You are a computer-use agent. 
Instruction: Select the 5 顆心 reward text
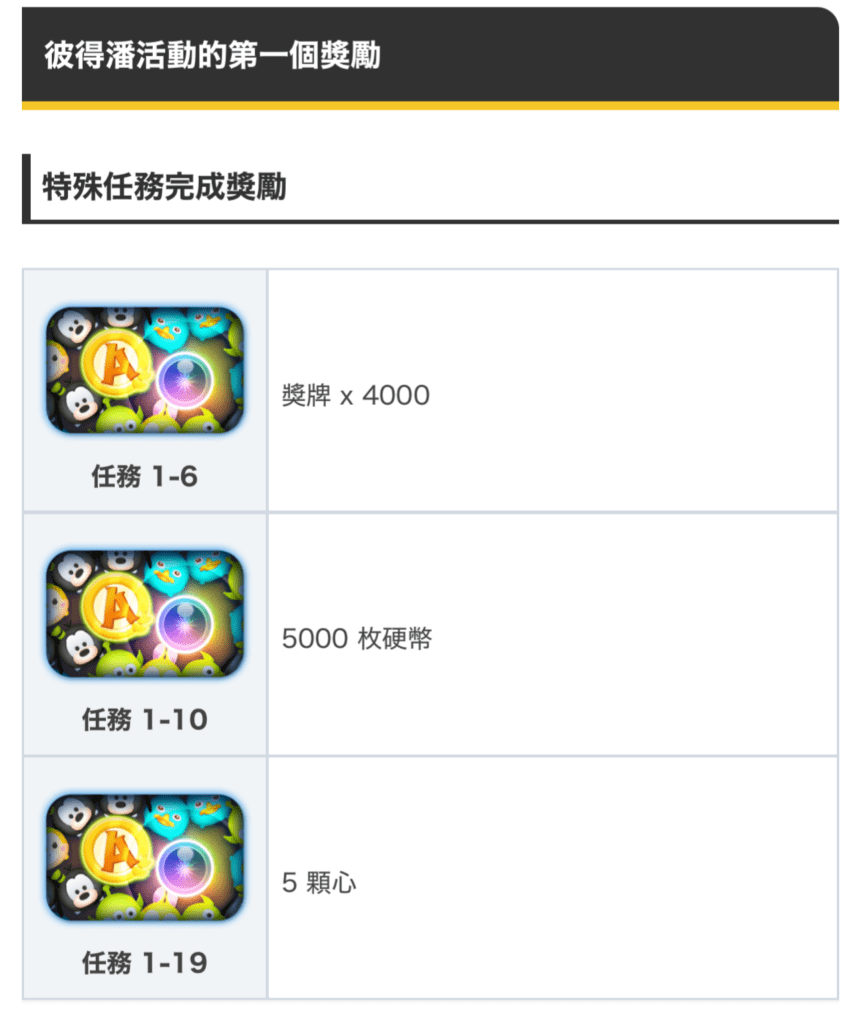319,883
